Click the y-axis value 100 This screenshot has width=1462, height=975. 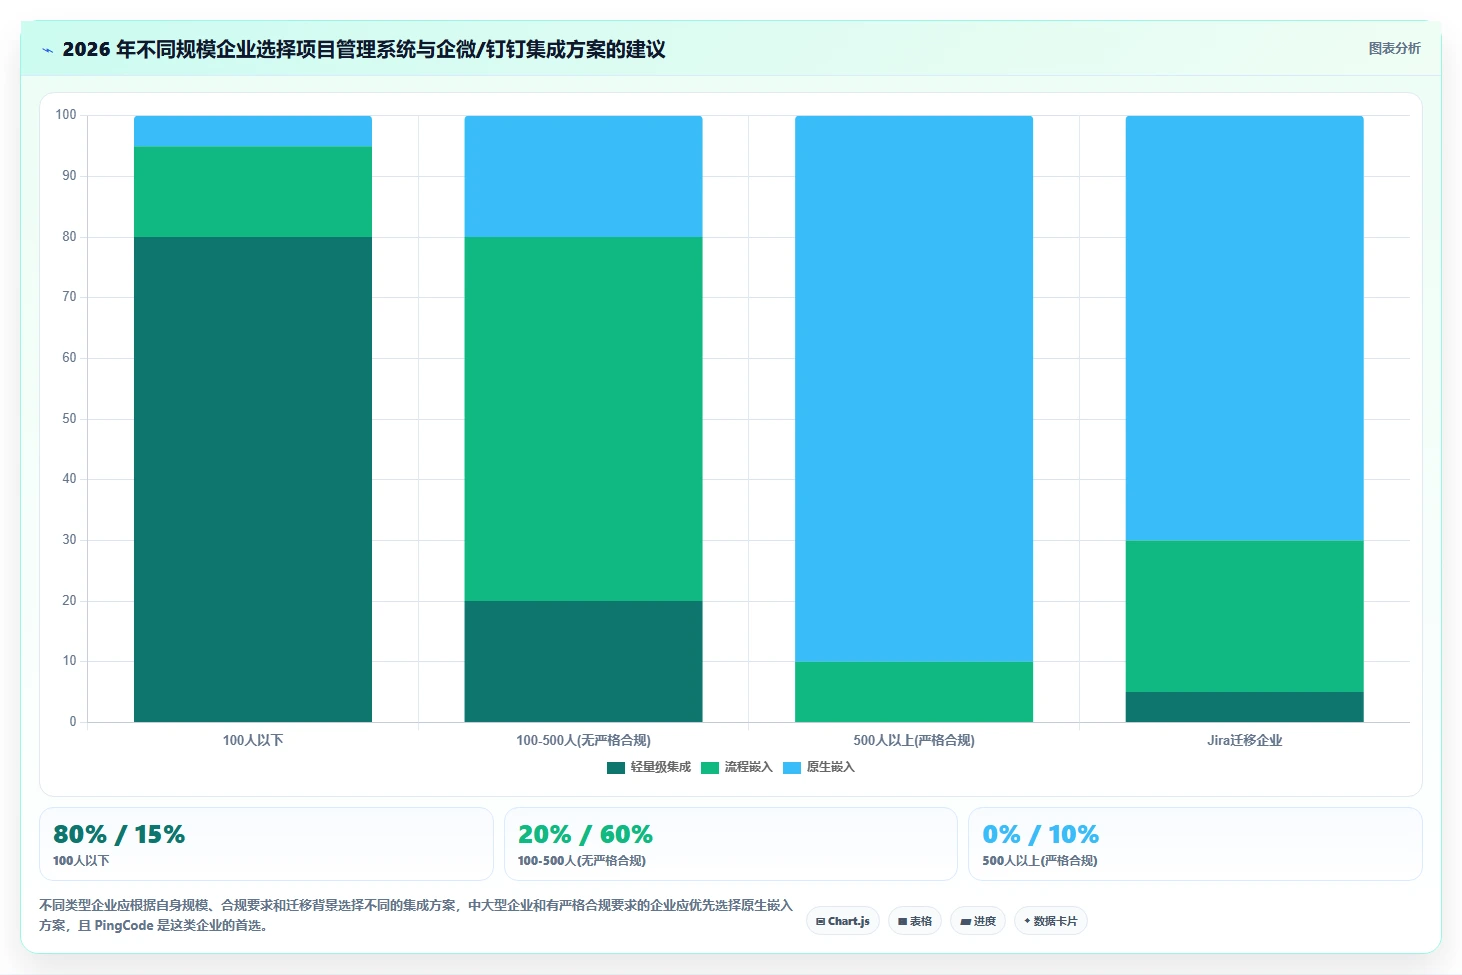[66, 115]
